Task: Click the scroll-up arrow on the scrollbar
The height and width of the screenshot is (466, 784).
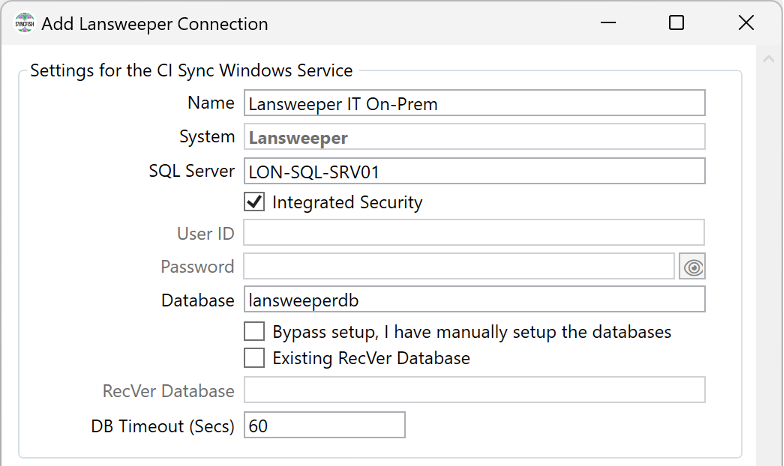Action: tap(768, 59)
